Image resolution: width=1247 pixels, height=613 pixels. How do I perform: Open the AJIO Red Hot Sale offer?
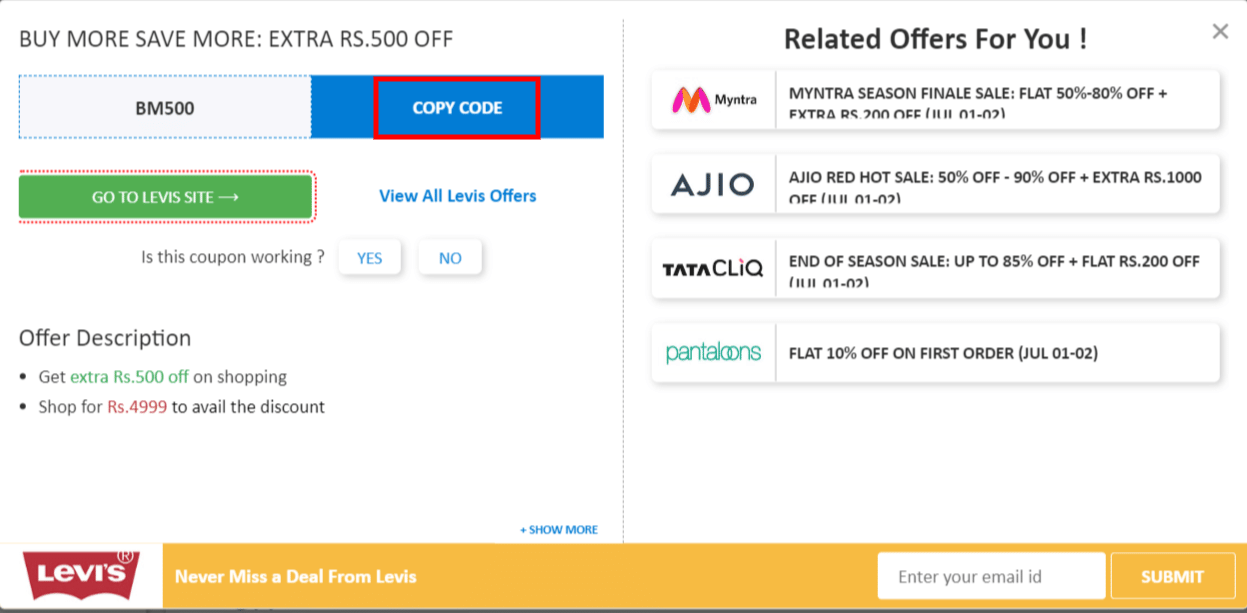995,183
